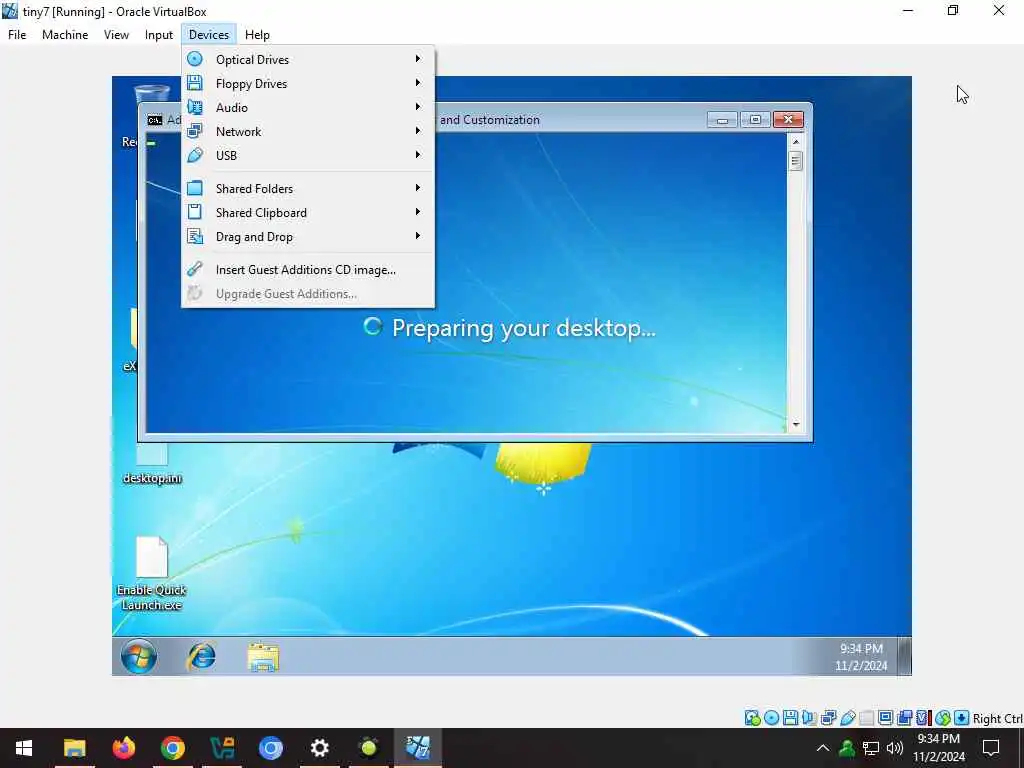The image size is (1024, 768).
Task: Click the Network adapters icon in menu
Action: 195,131
